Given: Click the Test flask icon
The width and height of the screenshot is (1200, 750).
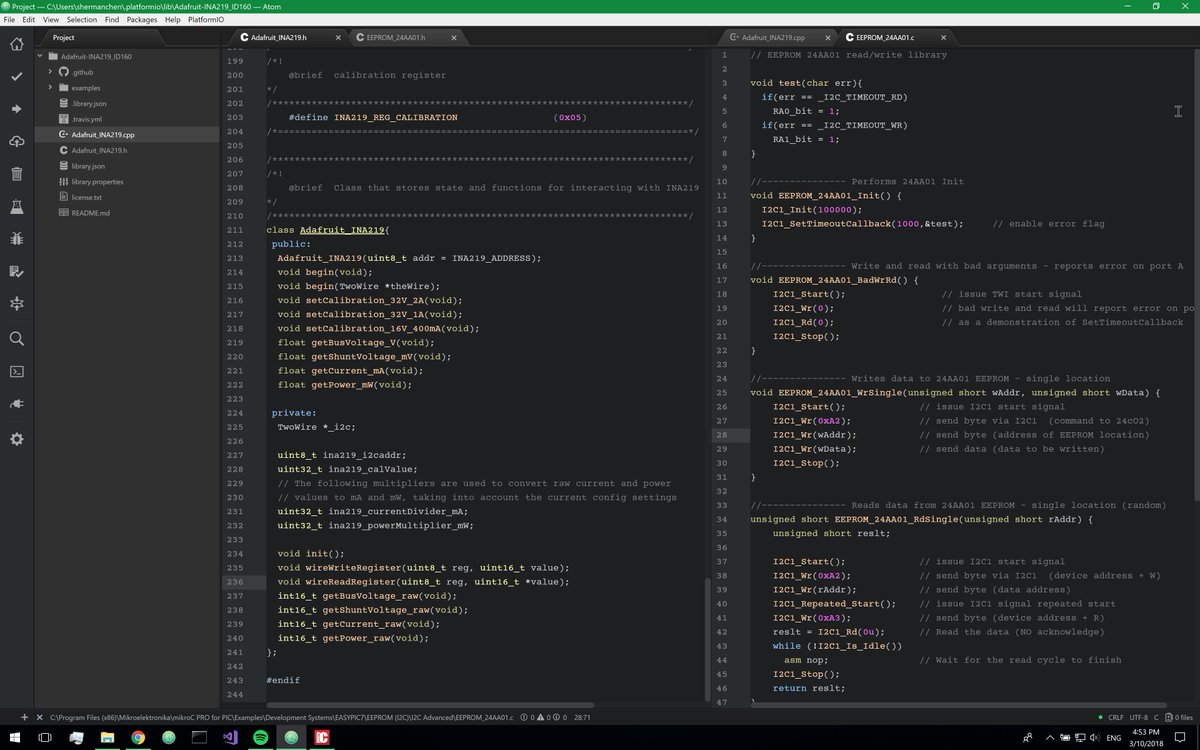Looking at the screenshot, I should pyautogui.click(x=16, y=206).
